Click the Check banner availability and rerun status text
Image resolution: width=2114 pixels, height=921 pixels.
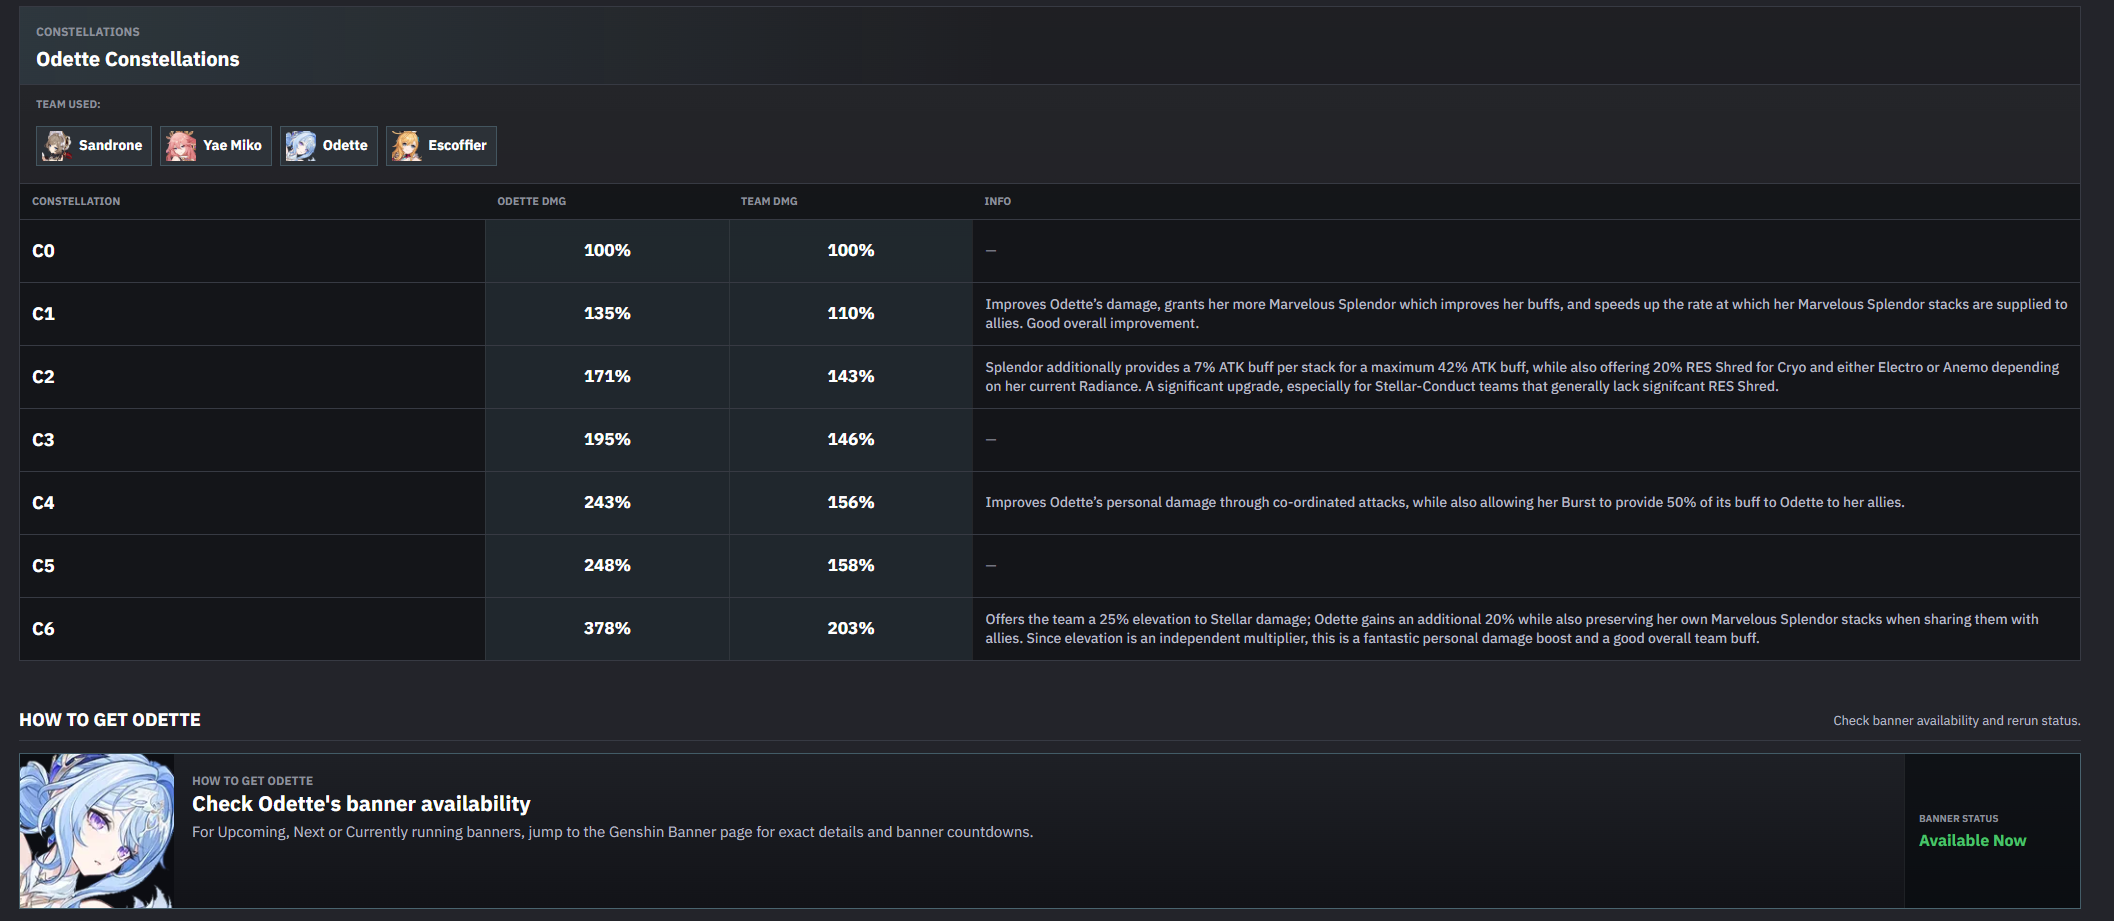(x=1956, y=721)
